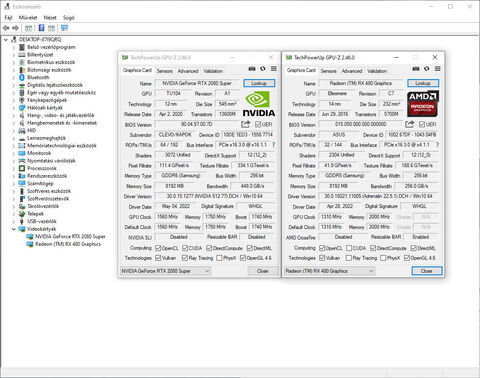
Task: Select Radeon (TM) RX 480 Graphics in device tree
Action: click(68, 244)
